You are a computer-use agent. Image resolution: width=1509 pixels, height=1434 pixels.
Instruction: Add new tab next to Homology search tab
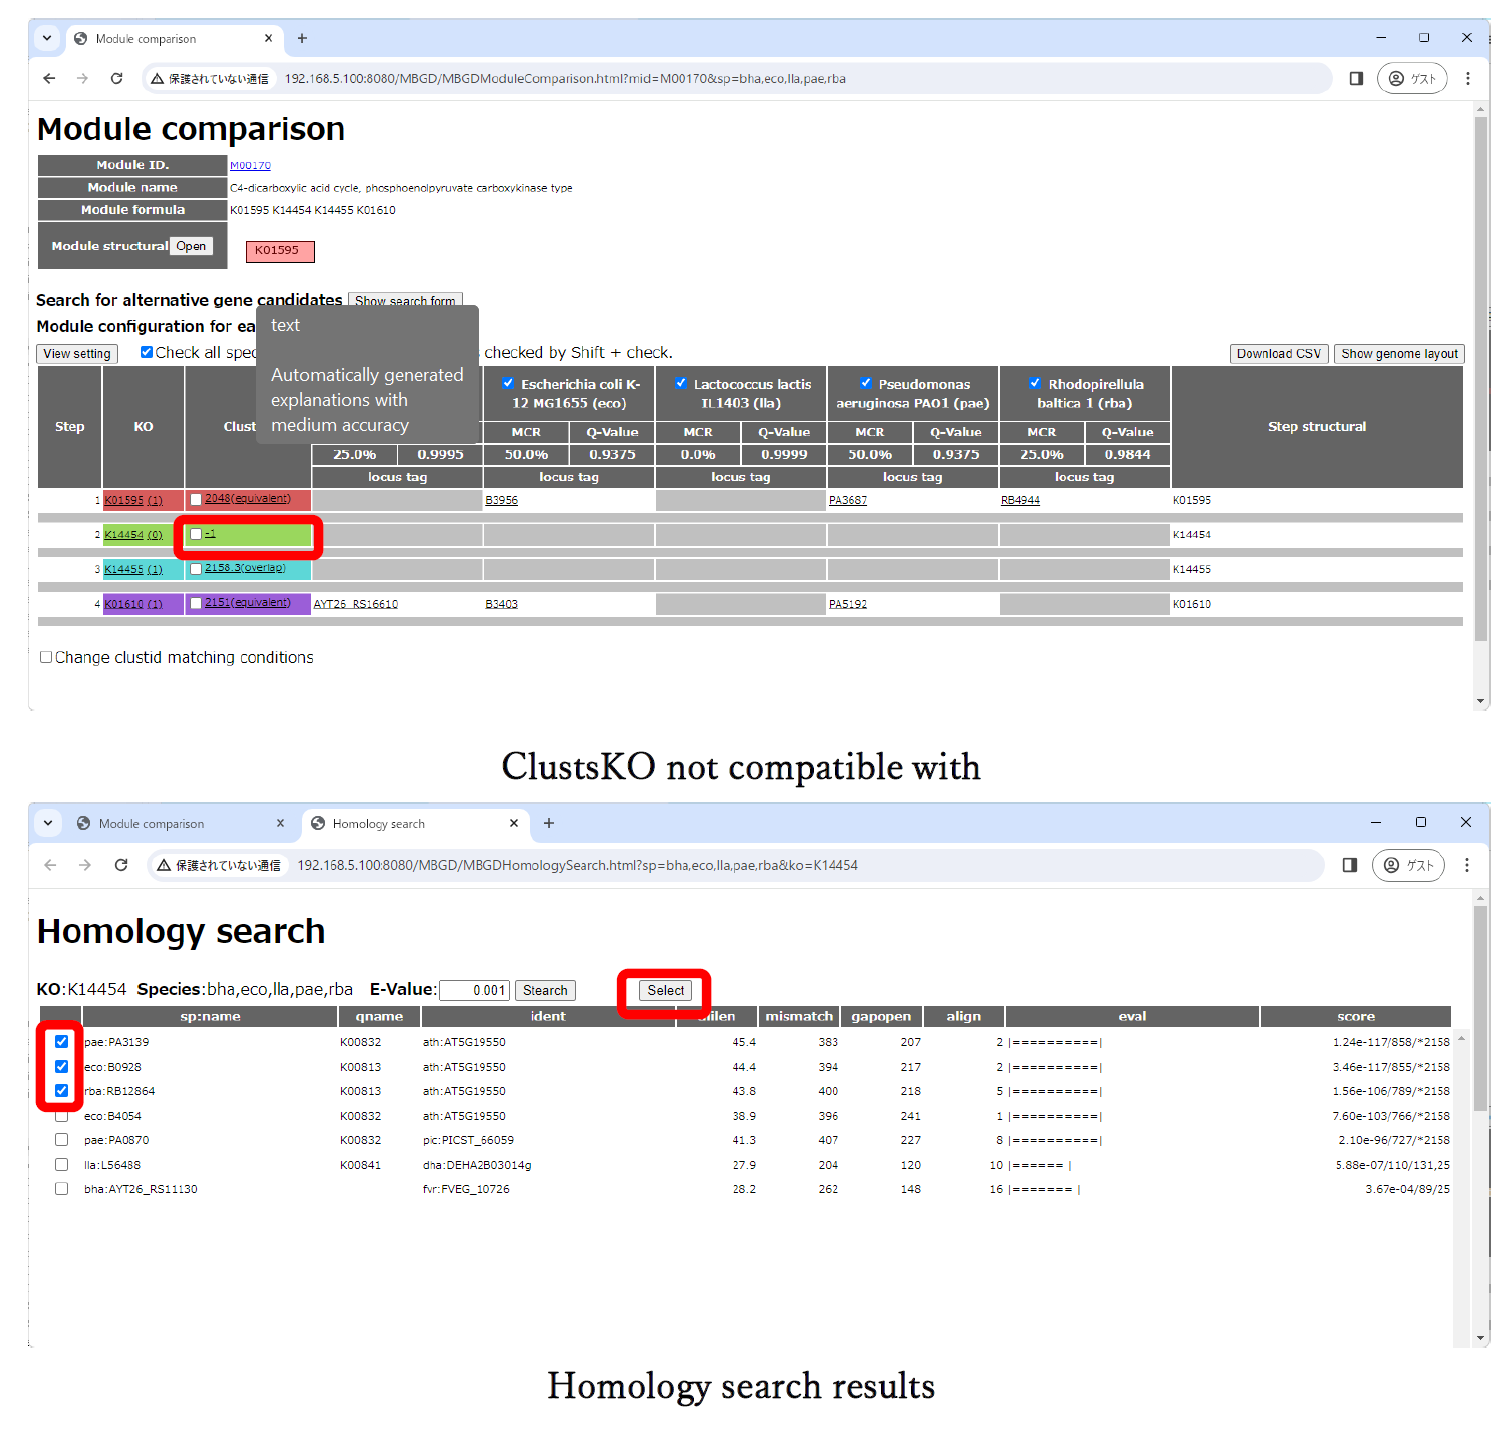(x=548, y=823)
